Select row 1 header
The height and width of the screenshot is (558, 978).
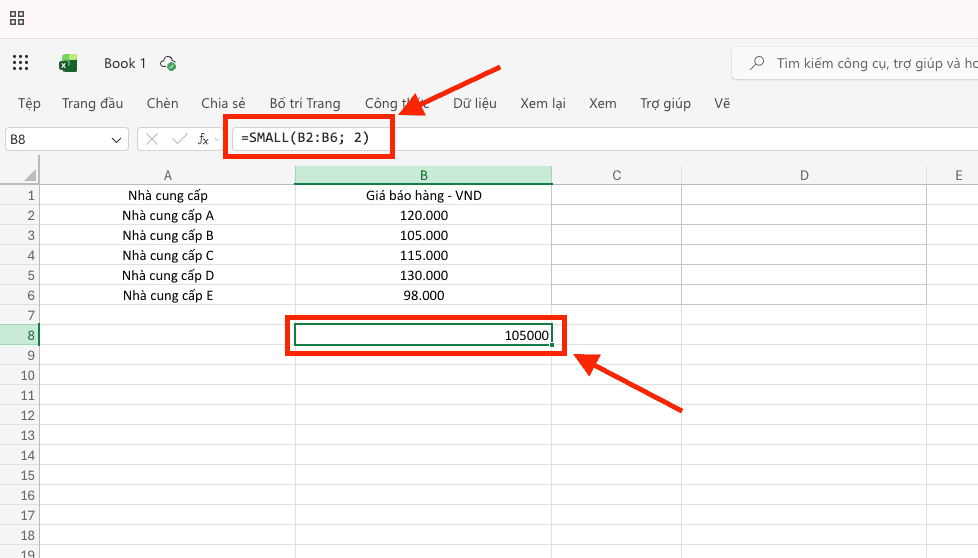[x=20, y=195]
